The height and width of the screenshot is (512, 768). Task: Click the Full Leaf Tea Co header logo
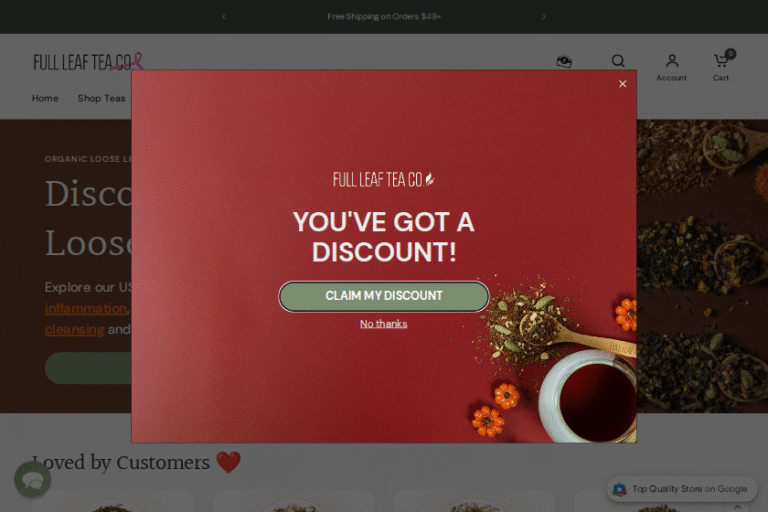(x=88, y=62)
